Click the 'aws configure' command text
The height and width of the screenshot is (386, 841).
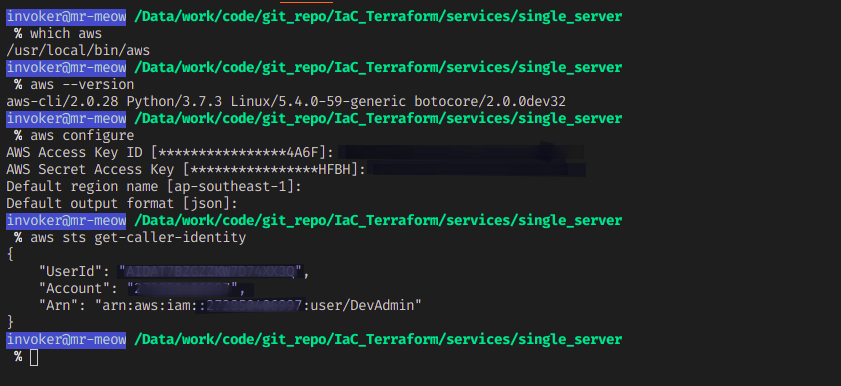click(82, 136)
